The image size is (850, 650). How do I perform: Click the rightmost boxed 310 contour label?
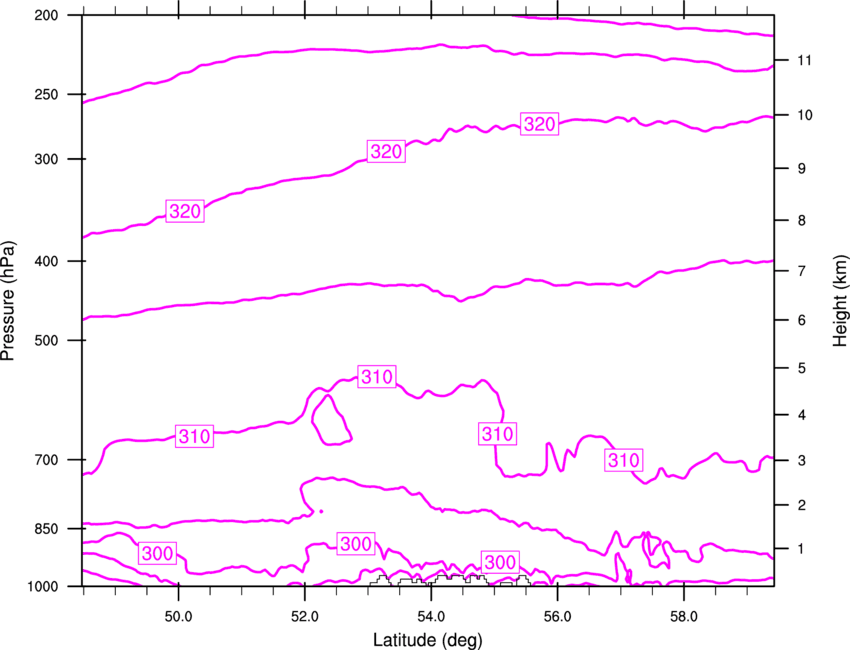tap(624, 460)
